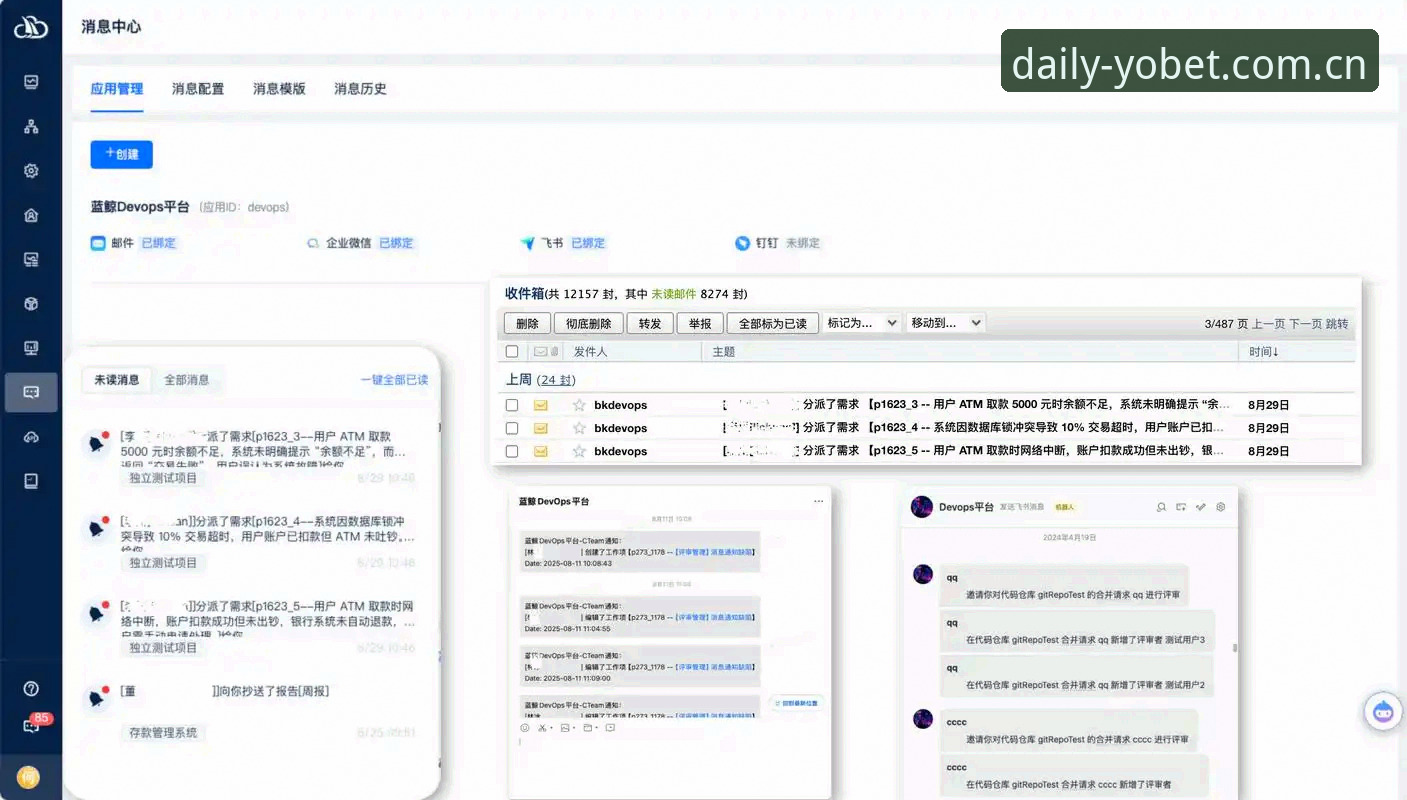Click the image icon in chat toolbar

(565, 728)
